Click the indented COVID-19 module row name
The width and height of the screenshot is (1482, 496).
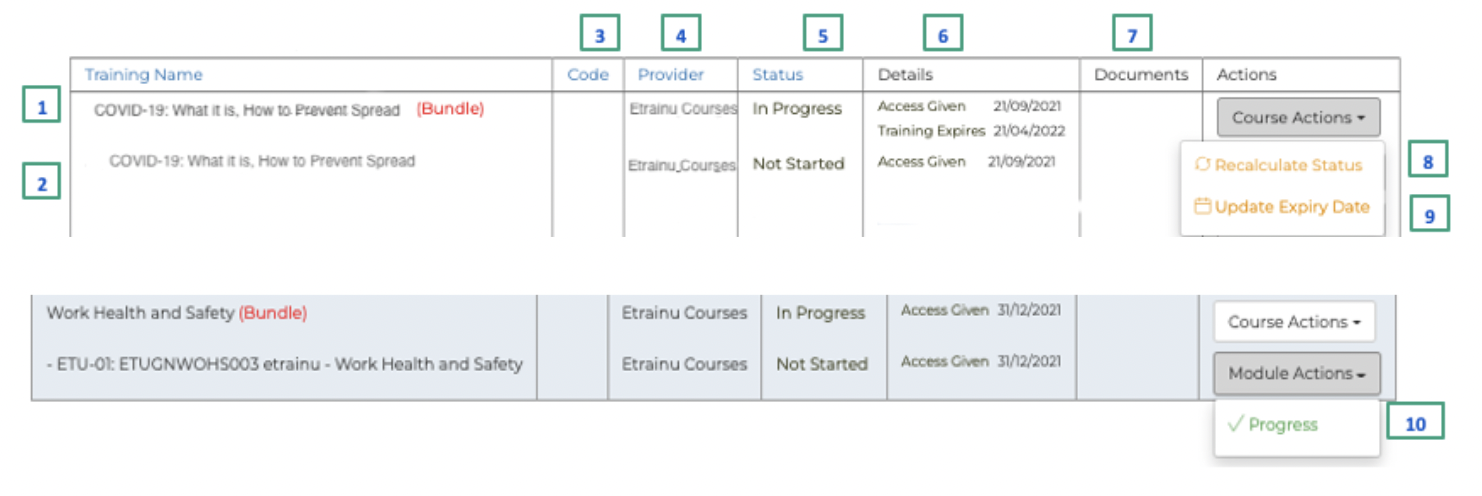point(262,161)
